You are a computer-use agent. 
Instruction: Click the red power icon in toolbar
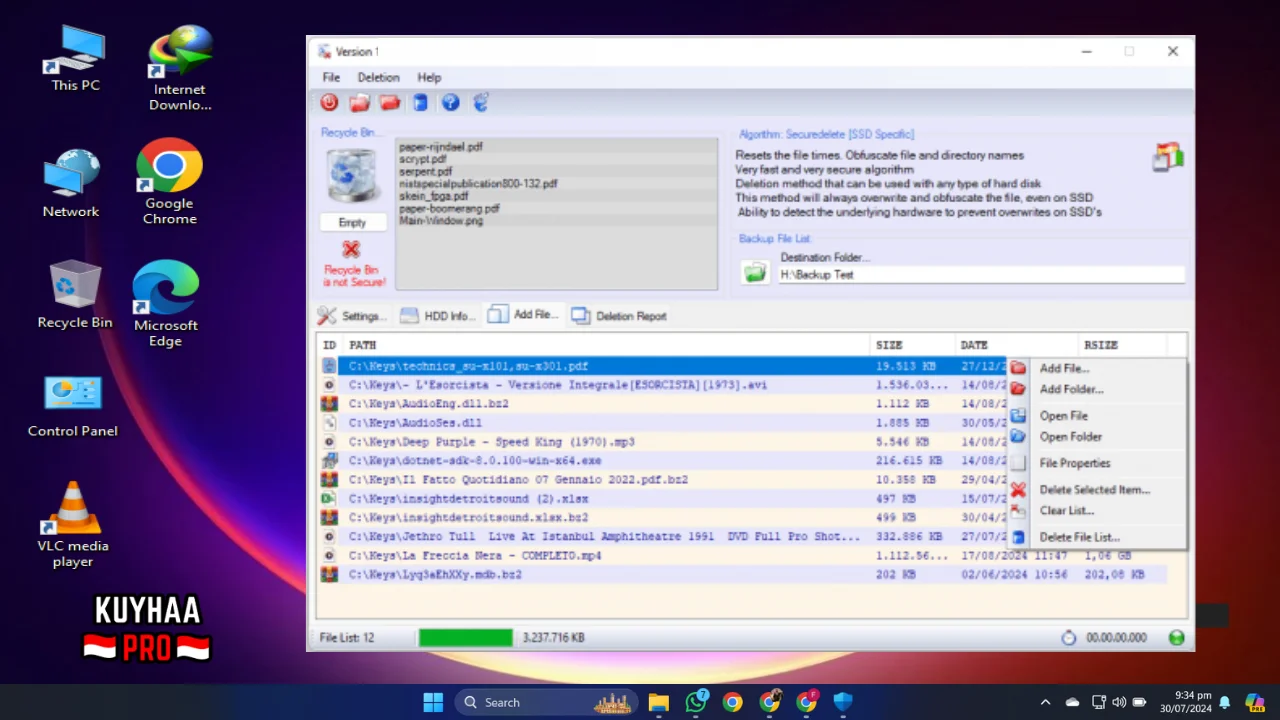click(329, 102)
